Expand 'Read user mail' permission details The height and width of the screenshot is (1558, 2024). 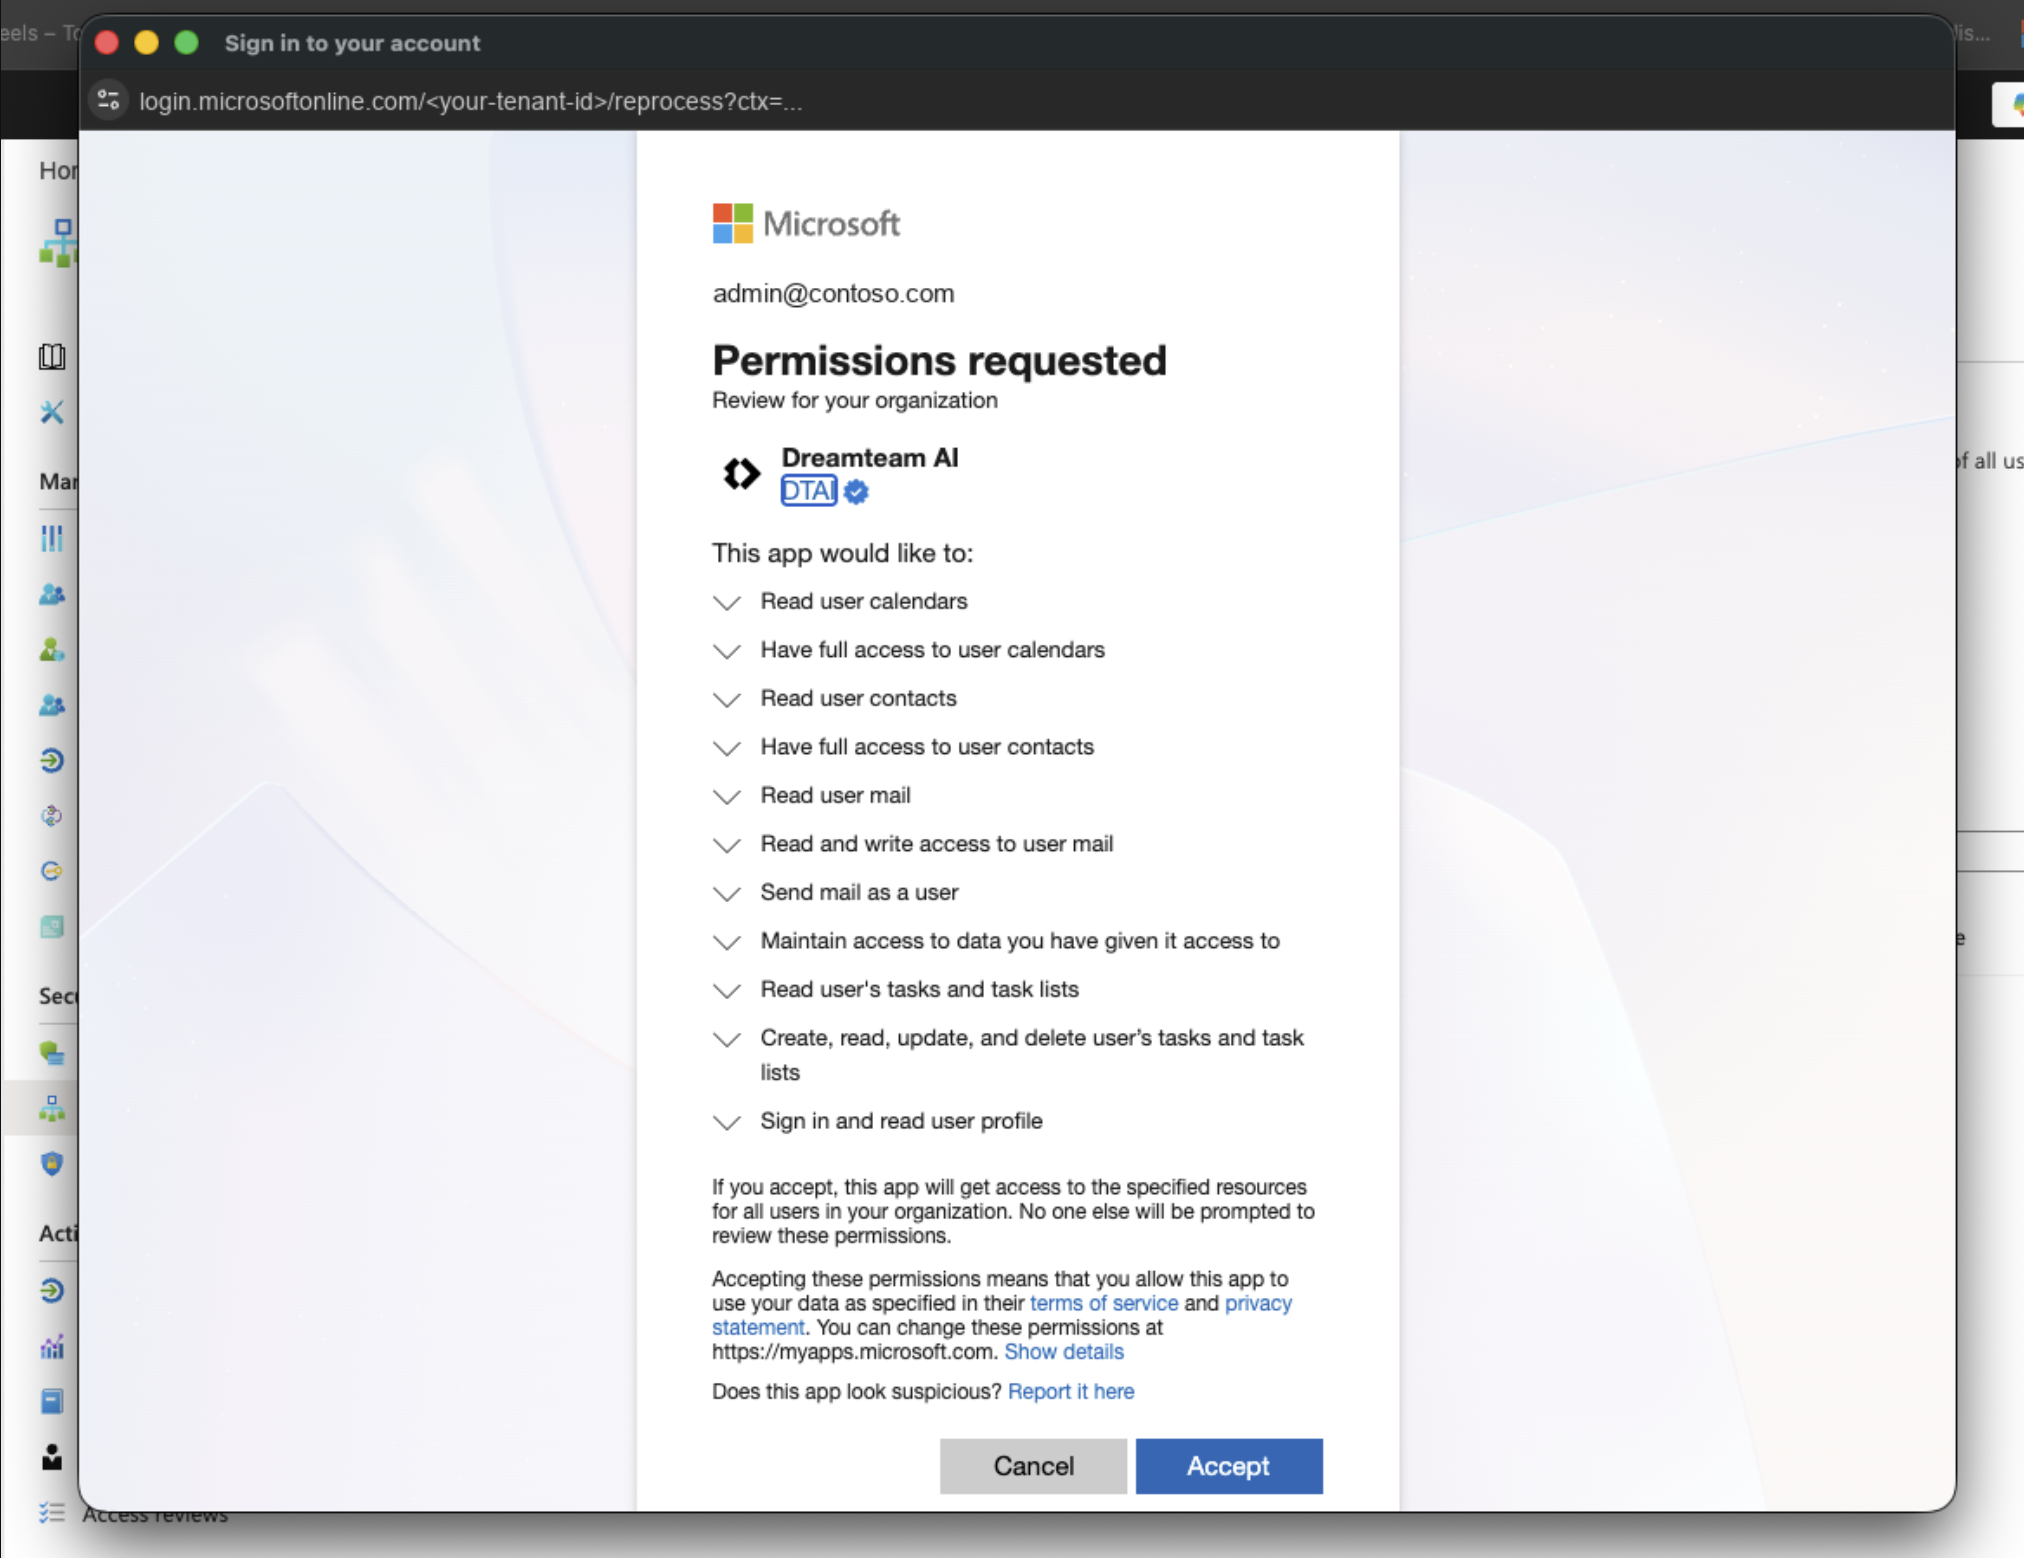pos(727,796)
